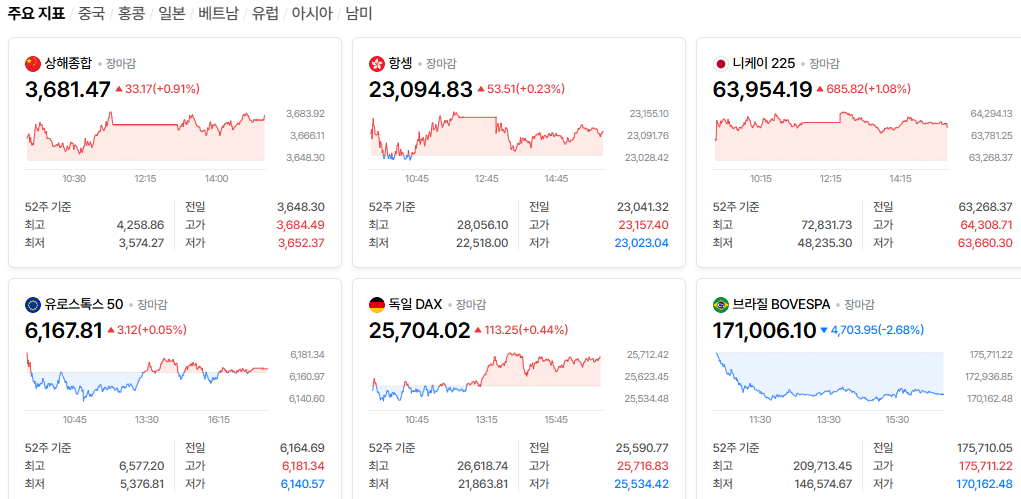Click the 상해종합 high value 3,684.49
The image size is (1021, 499).
(301, 225)
